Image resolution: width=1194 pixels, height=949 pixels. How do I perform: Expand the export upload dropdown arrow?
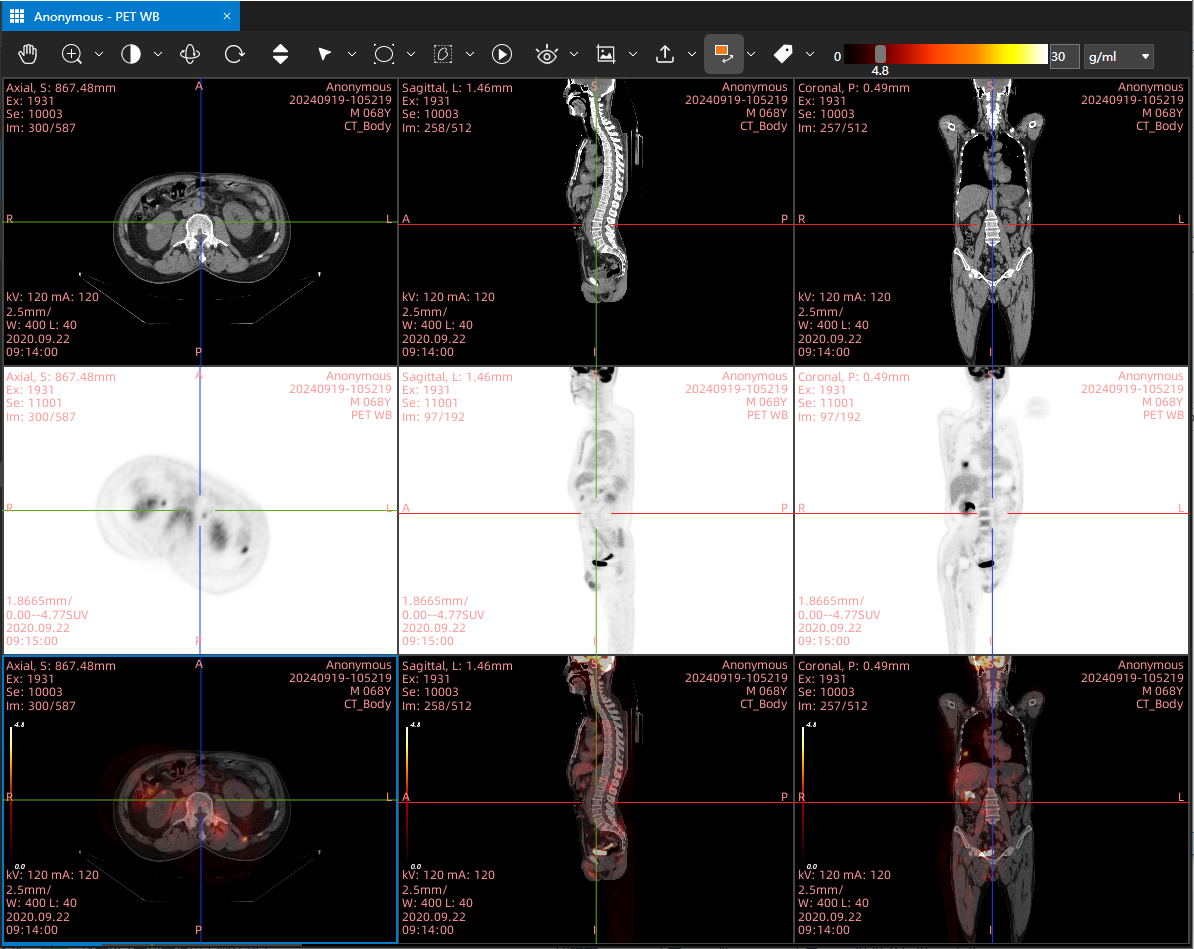click(691, 54)
